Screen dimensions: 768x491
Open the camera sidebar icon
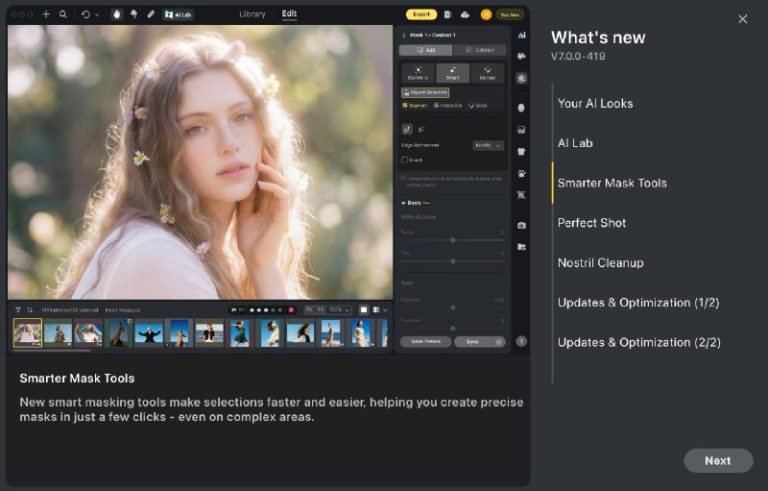tap(522, 225)
